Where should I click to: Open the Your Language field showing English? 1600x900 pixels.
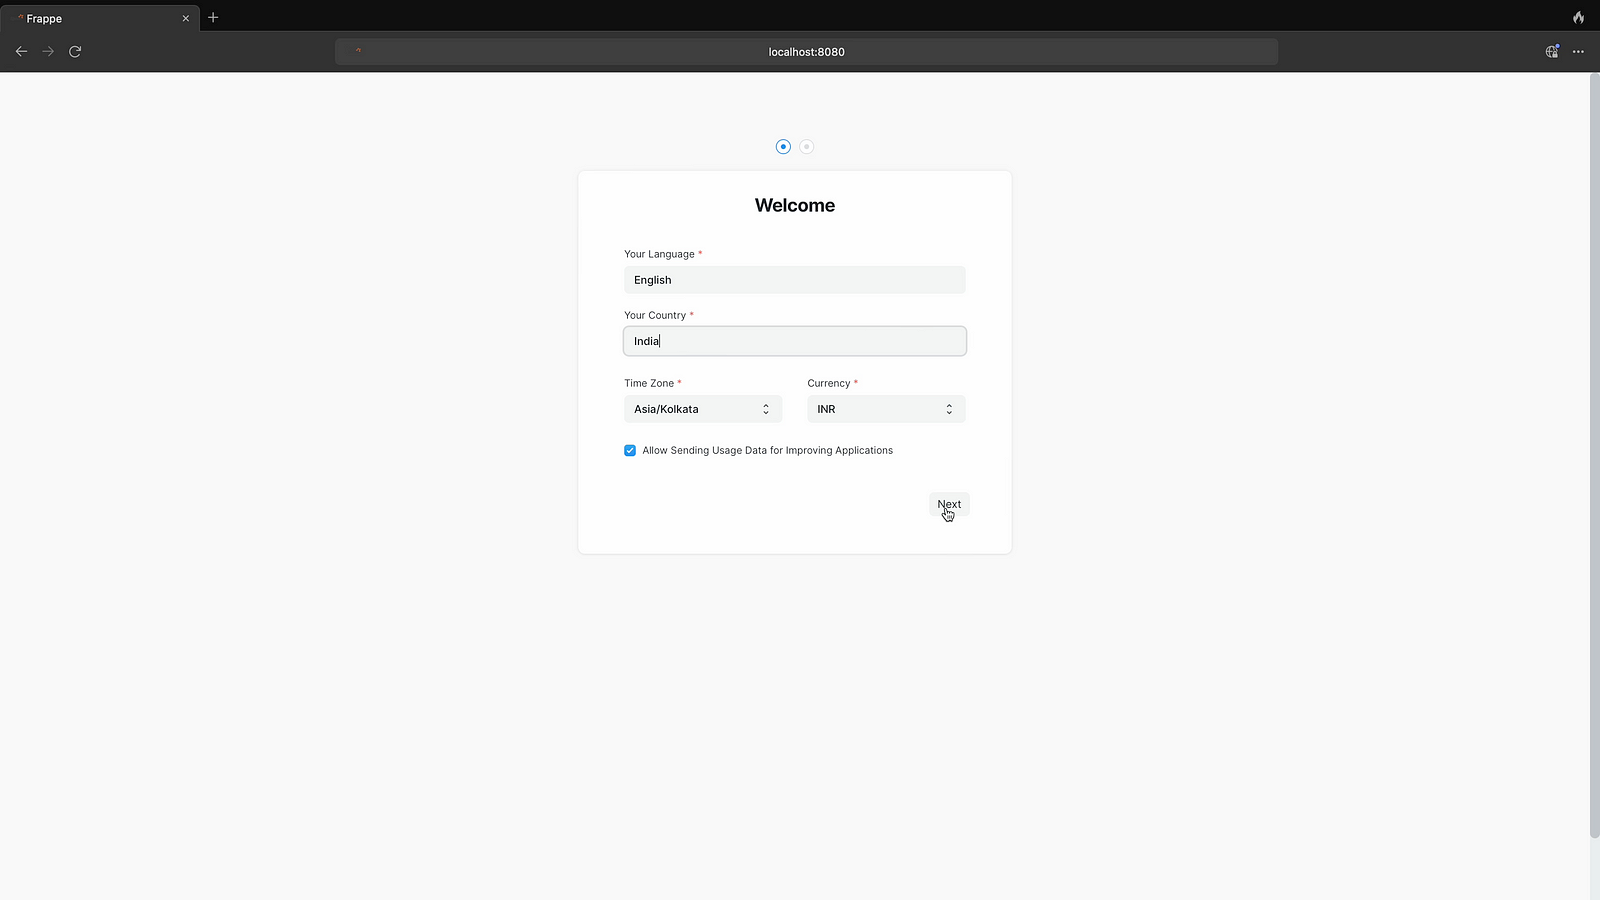(x=794, y=280)
